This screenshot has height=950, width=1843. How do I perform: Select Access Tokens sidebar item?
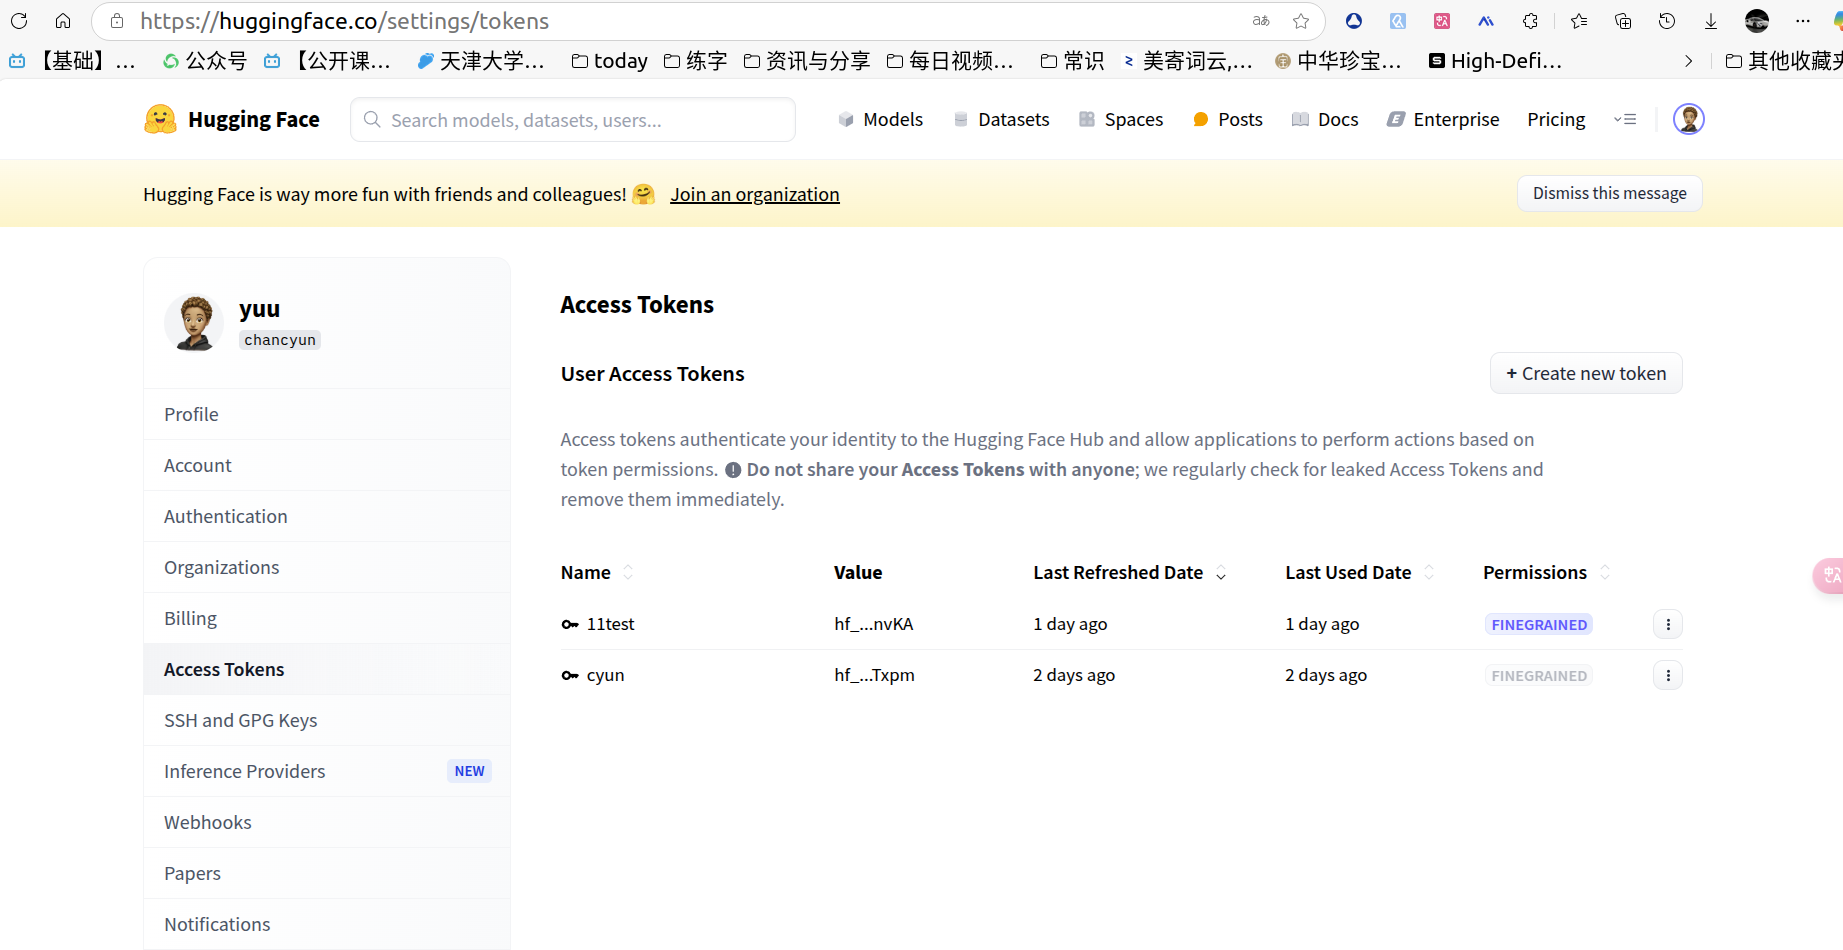coord(327,669)
